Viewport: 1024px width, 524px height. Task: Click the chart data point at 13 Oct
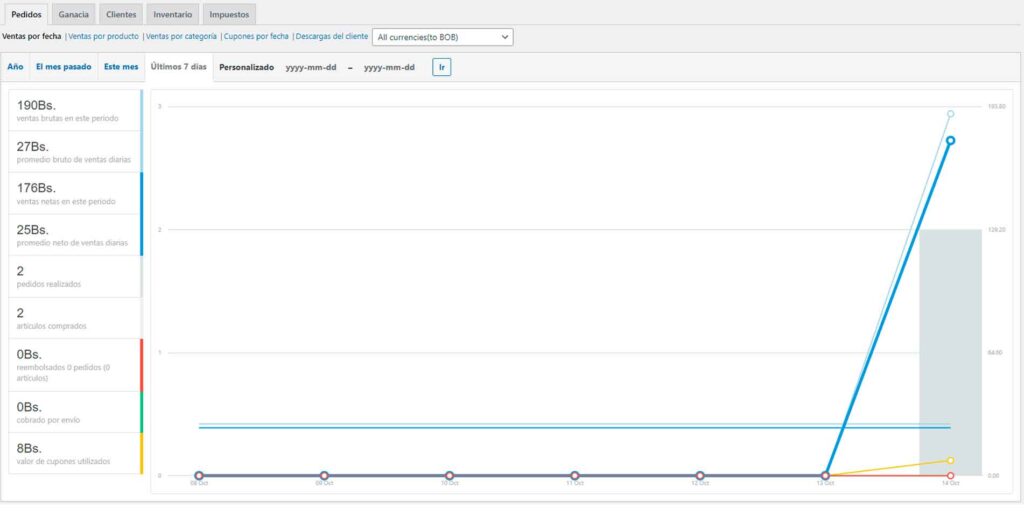coord(825,476)
